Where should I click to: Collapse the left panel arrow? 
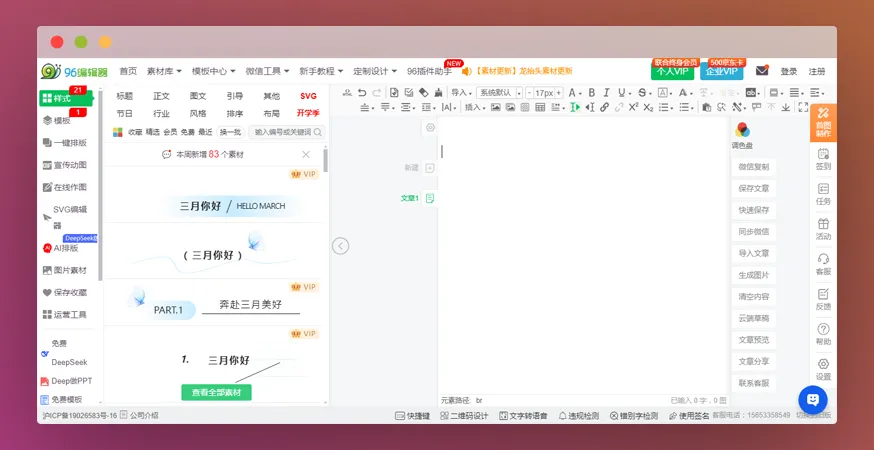(341, 245)
